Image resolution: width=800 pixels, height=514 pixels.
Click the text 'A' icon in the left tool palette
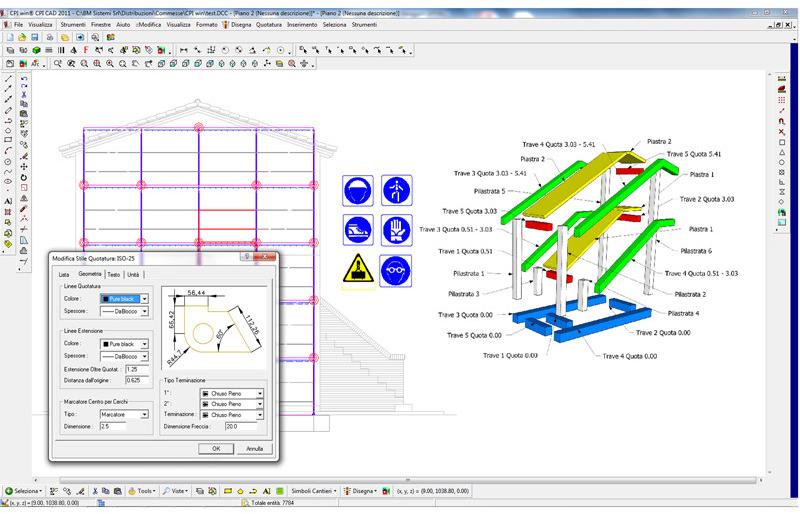[x=8, y=201]
